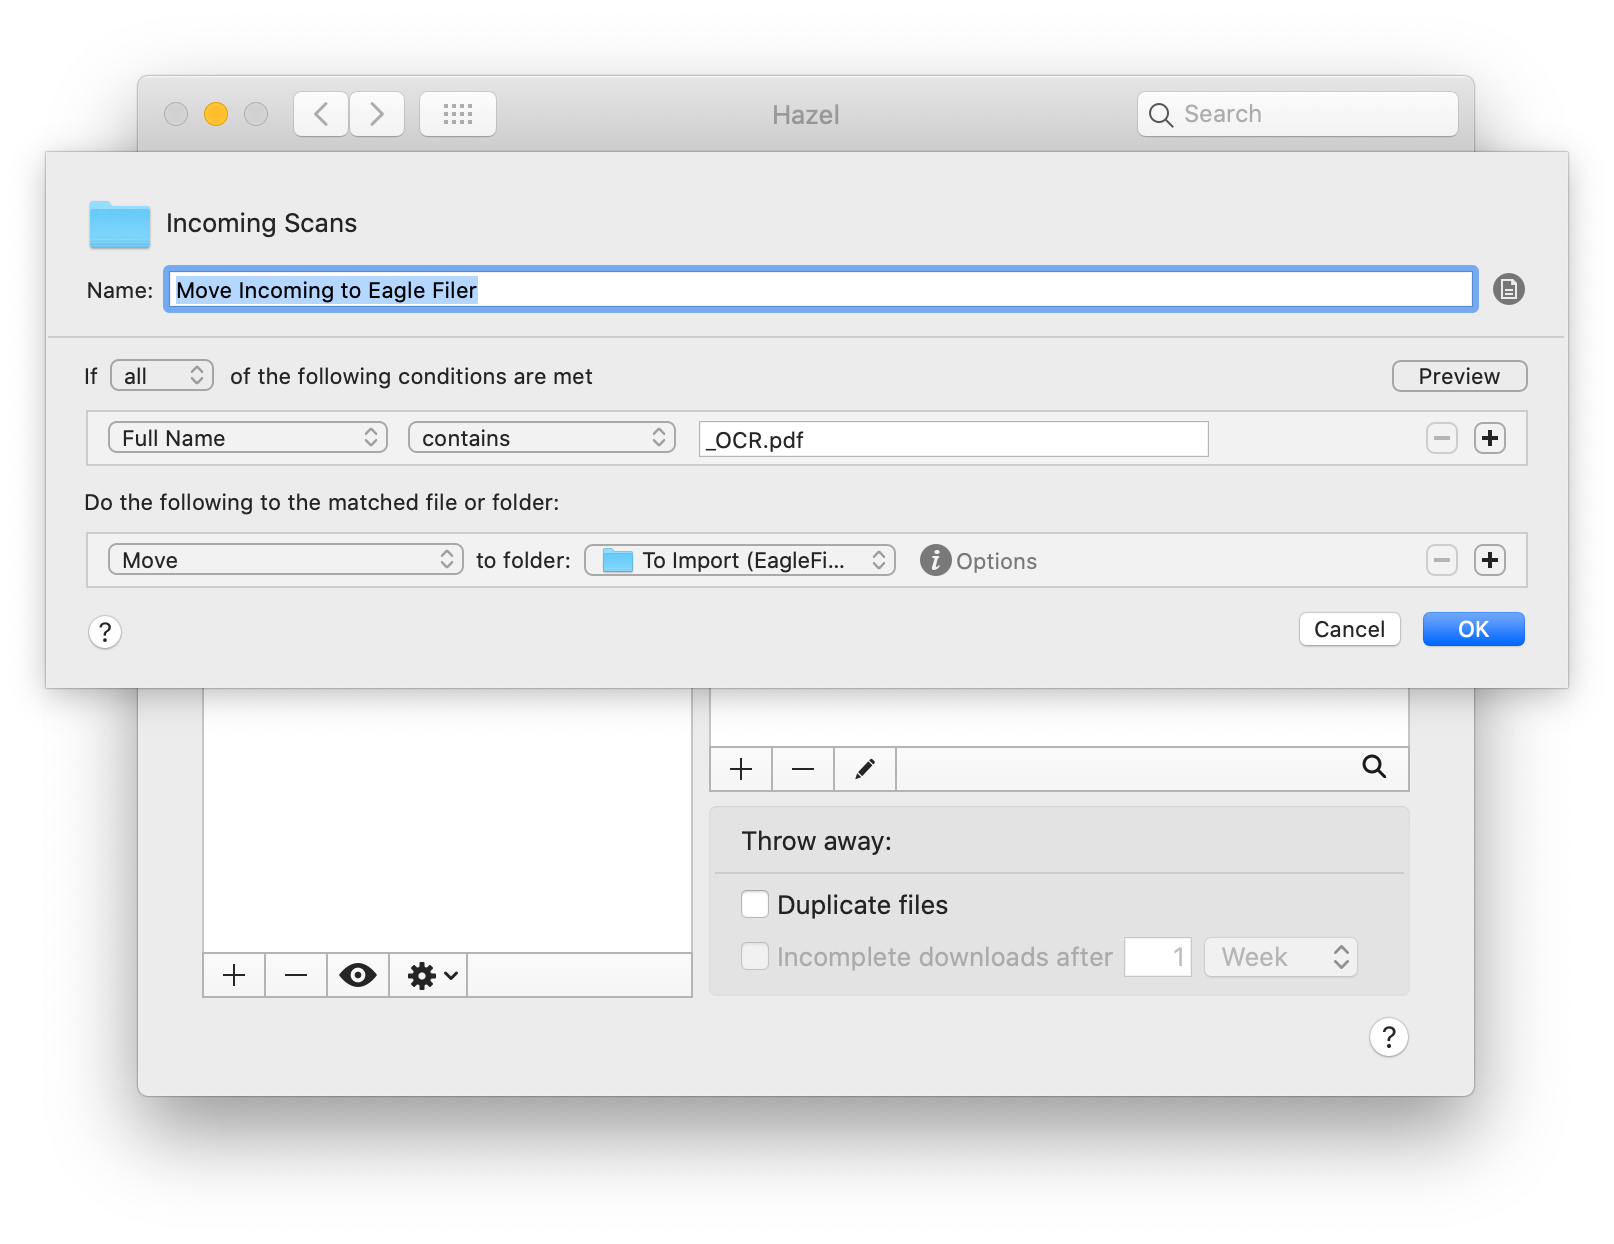
Task: Click the rule notes document icon
Action: pyautogui.click(x=1508, y=290)
